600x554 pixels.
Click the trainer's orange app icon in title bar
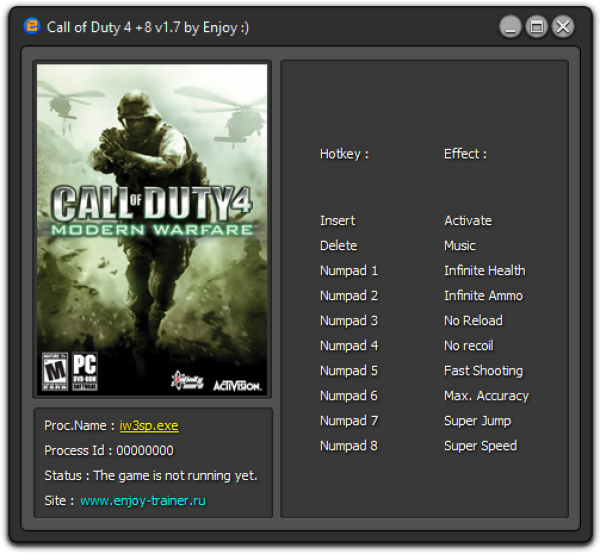point(32,26)
